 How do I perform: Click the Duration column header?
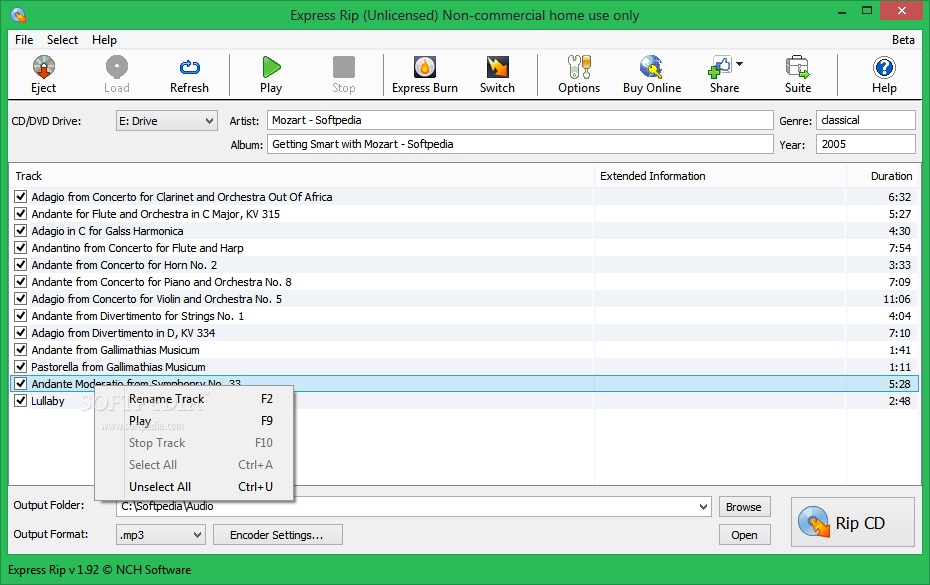pyautogui.click(x=883, y=176)
